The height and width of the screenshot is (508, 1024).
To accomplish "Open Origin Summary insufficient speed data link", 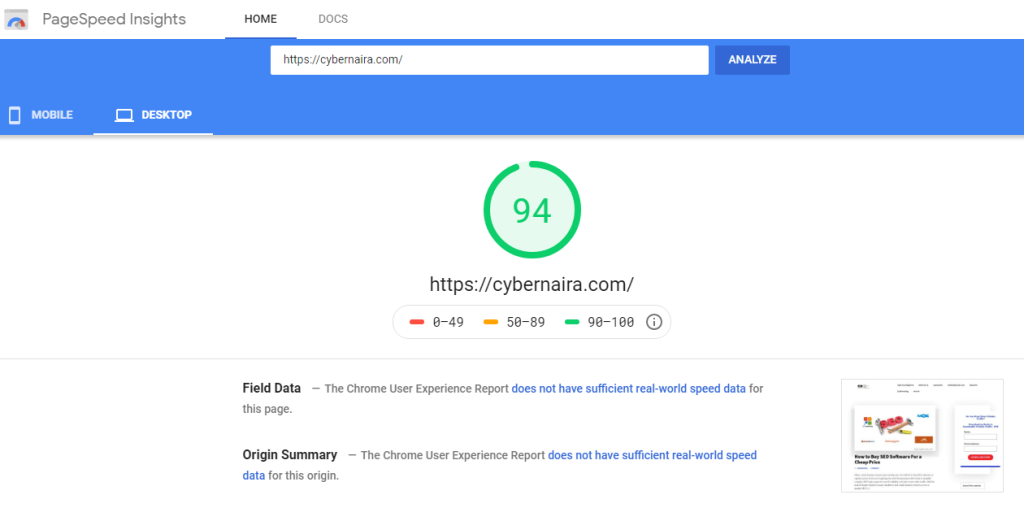I will tap(652, 455).
